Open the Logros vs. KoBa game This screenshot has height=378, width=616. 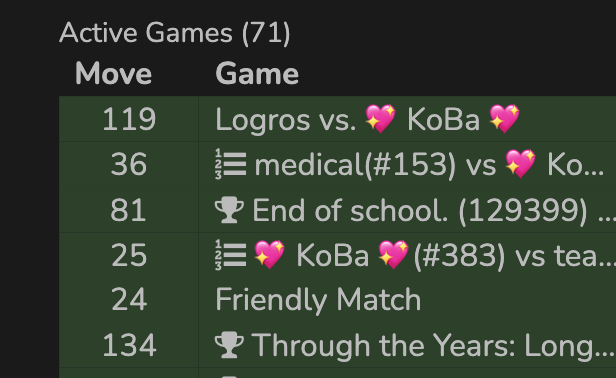(367, 119)
